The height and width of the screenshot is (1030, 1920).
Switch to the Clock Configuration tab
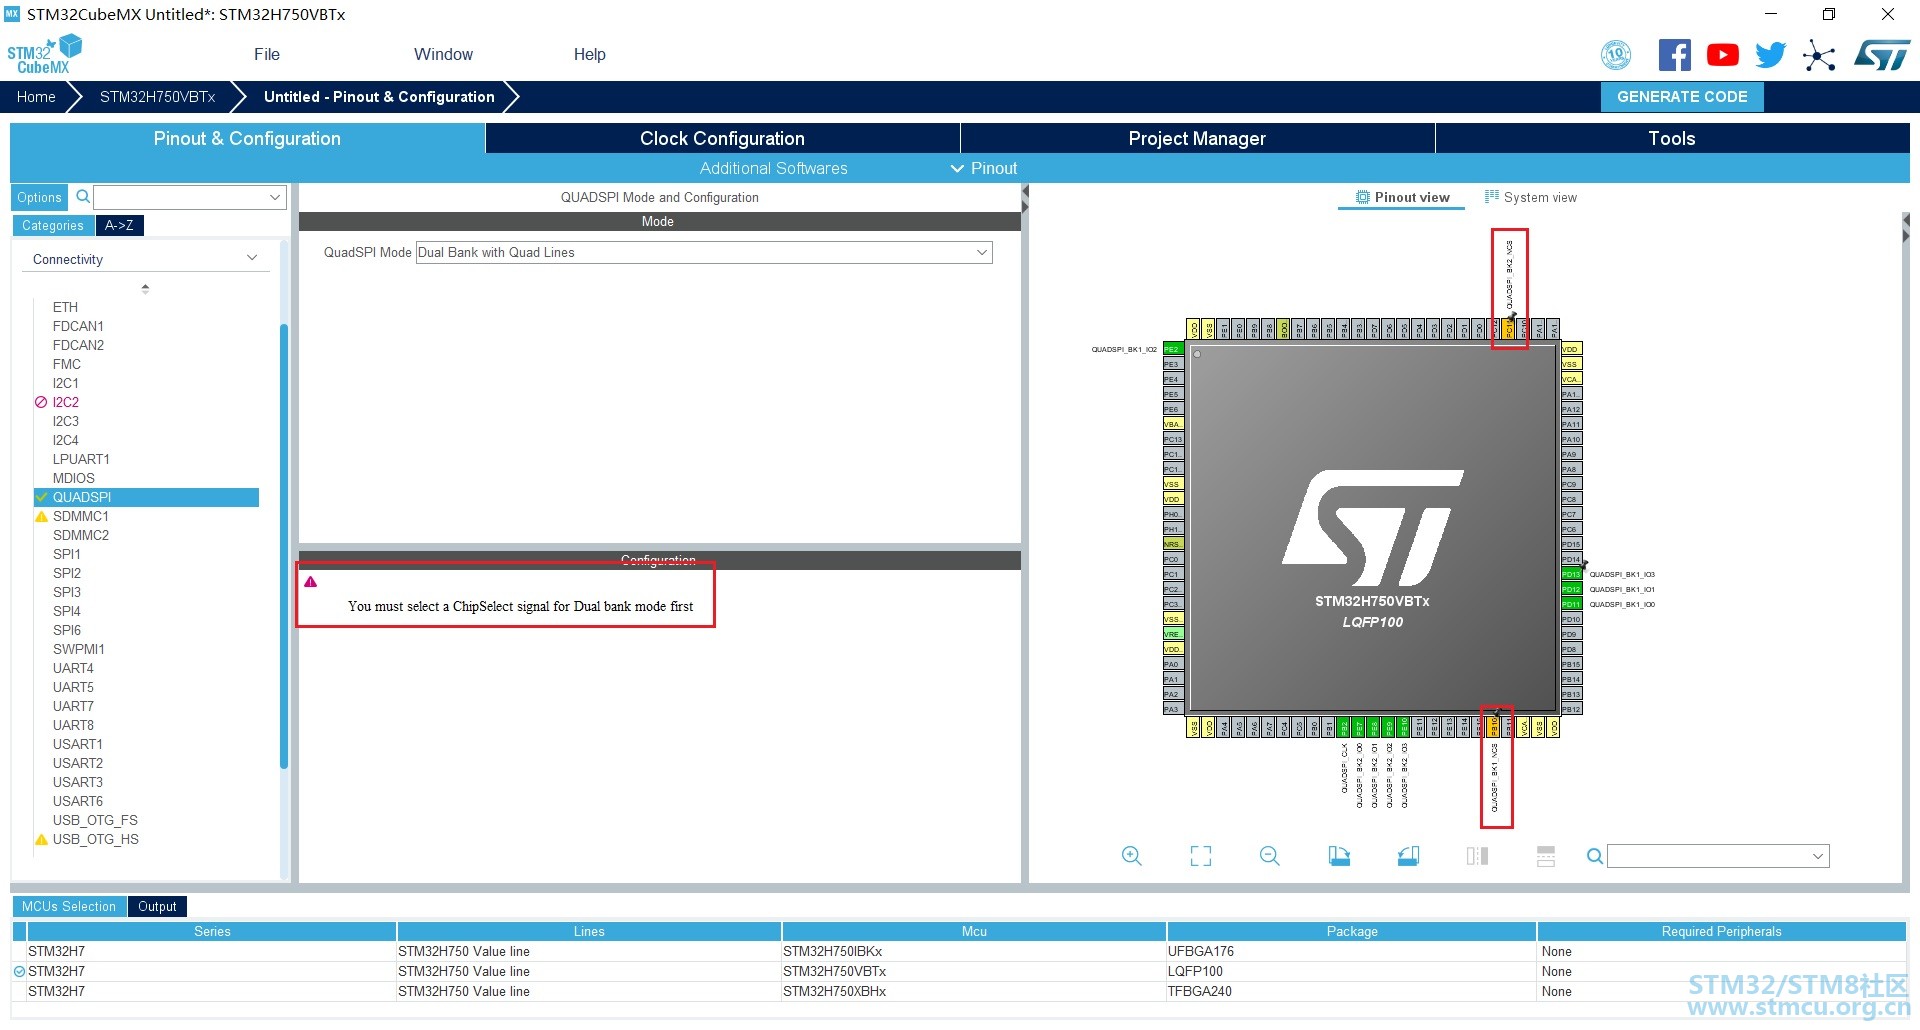pyautogui.click(x=722, y=138)
